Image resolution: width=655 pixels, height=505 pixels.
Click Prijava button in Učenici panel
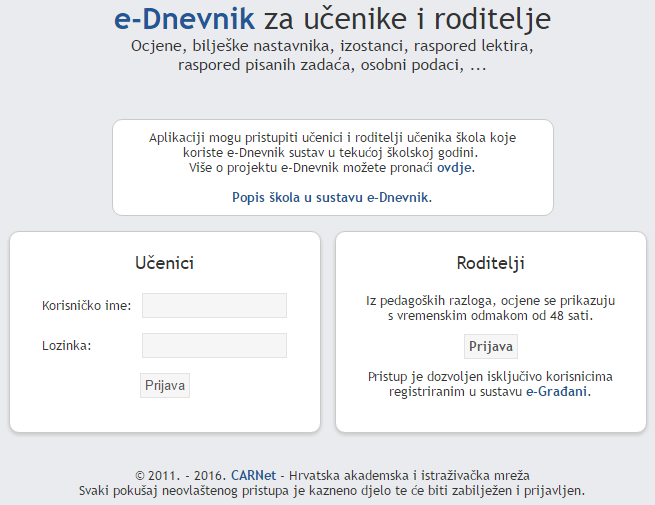pyautogui.click(x=165, y=385)
